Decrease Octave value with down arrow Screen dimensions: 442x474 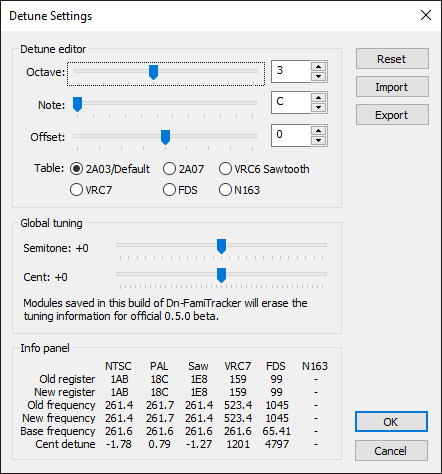tap(319, 77)
